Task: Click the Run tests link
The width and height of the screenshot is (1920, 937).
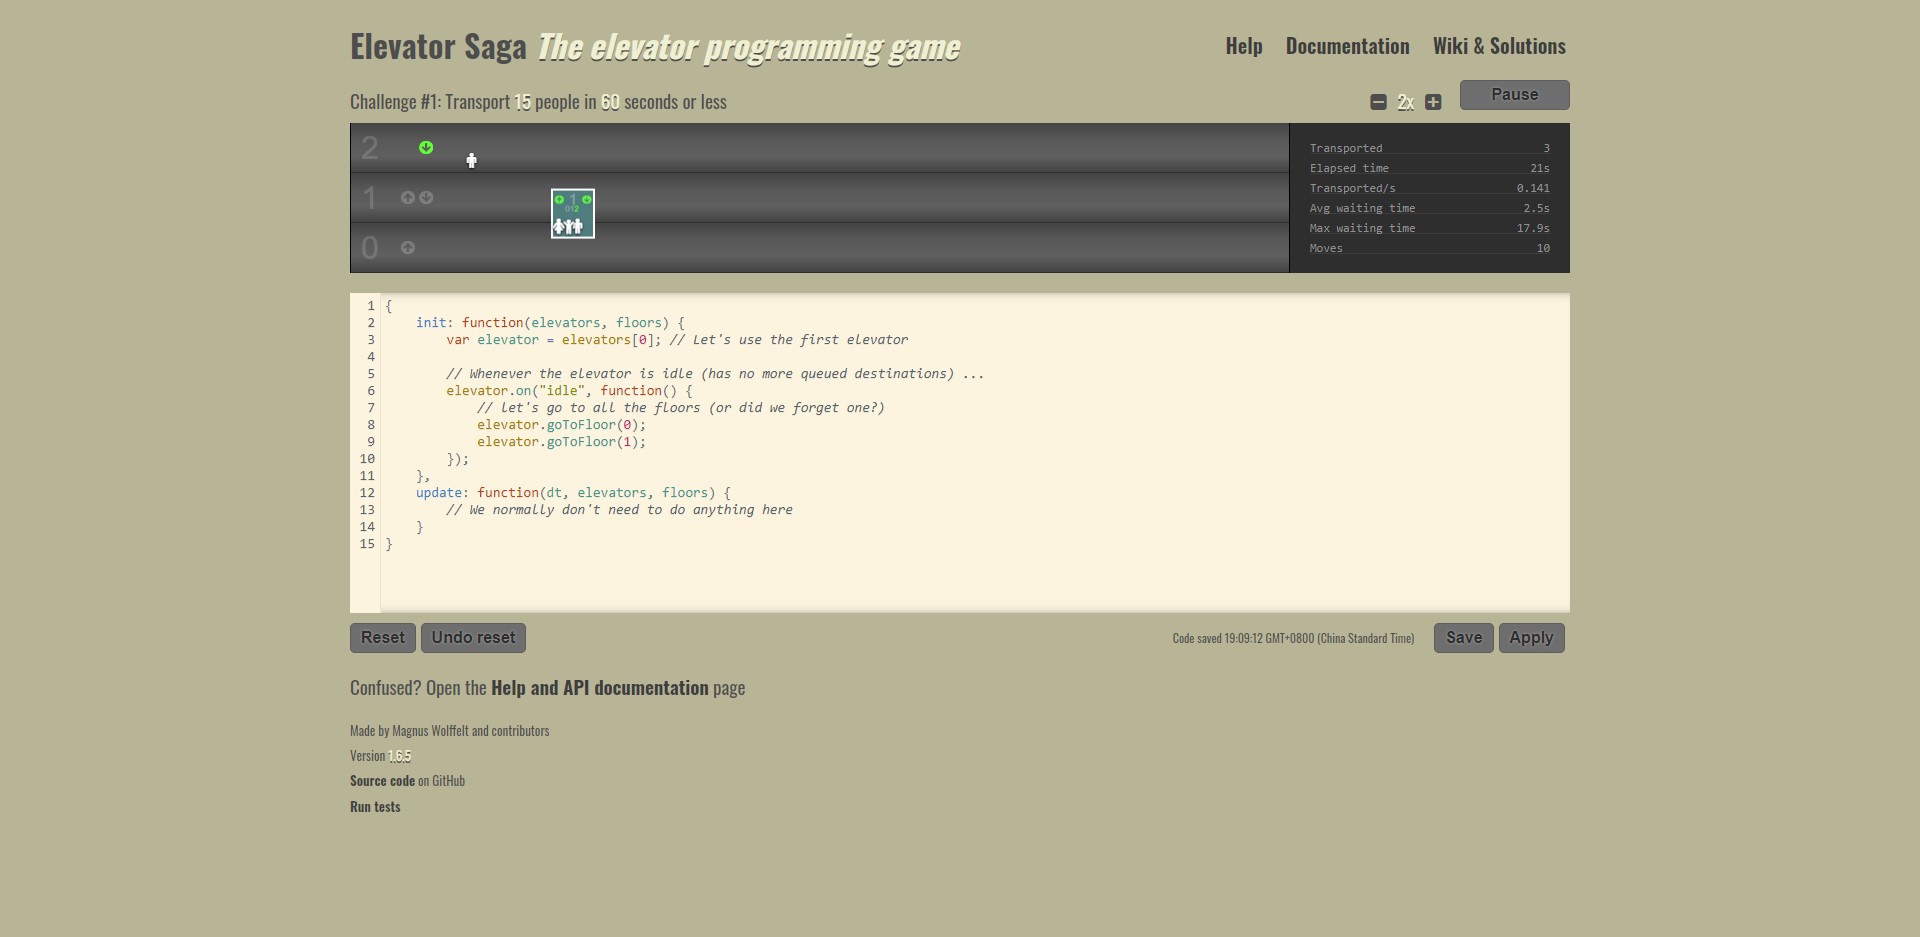Action: (375, 807)
